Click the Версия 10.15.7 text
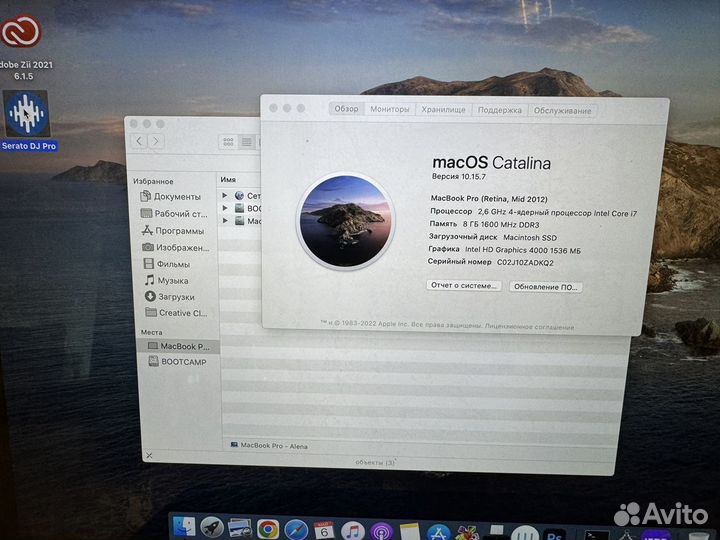Image resolution: width=720 pixels, height=540 pixels. point(459,176)
